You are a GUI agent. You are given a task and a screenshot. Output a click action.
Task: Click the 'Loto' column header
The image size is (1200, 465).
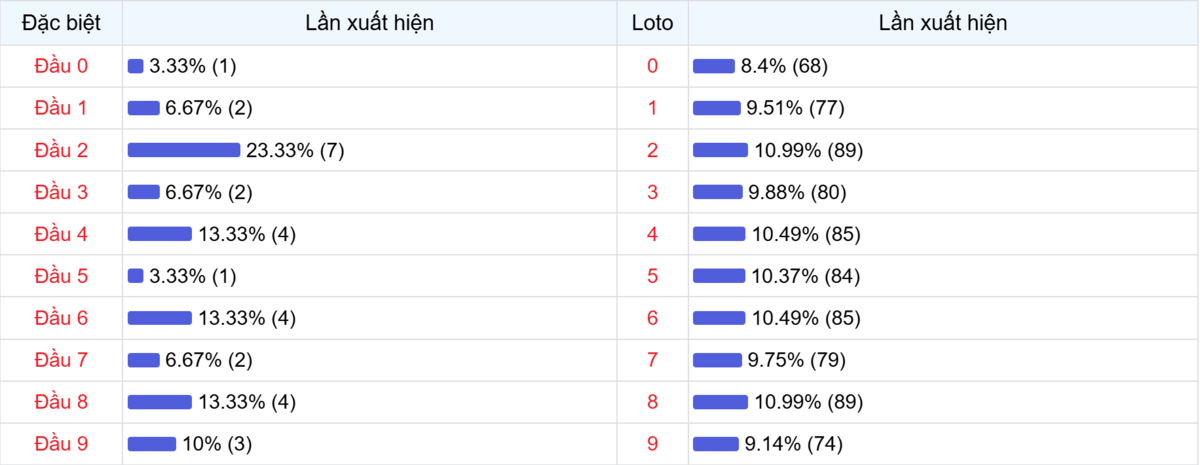[x=653, y=23]
